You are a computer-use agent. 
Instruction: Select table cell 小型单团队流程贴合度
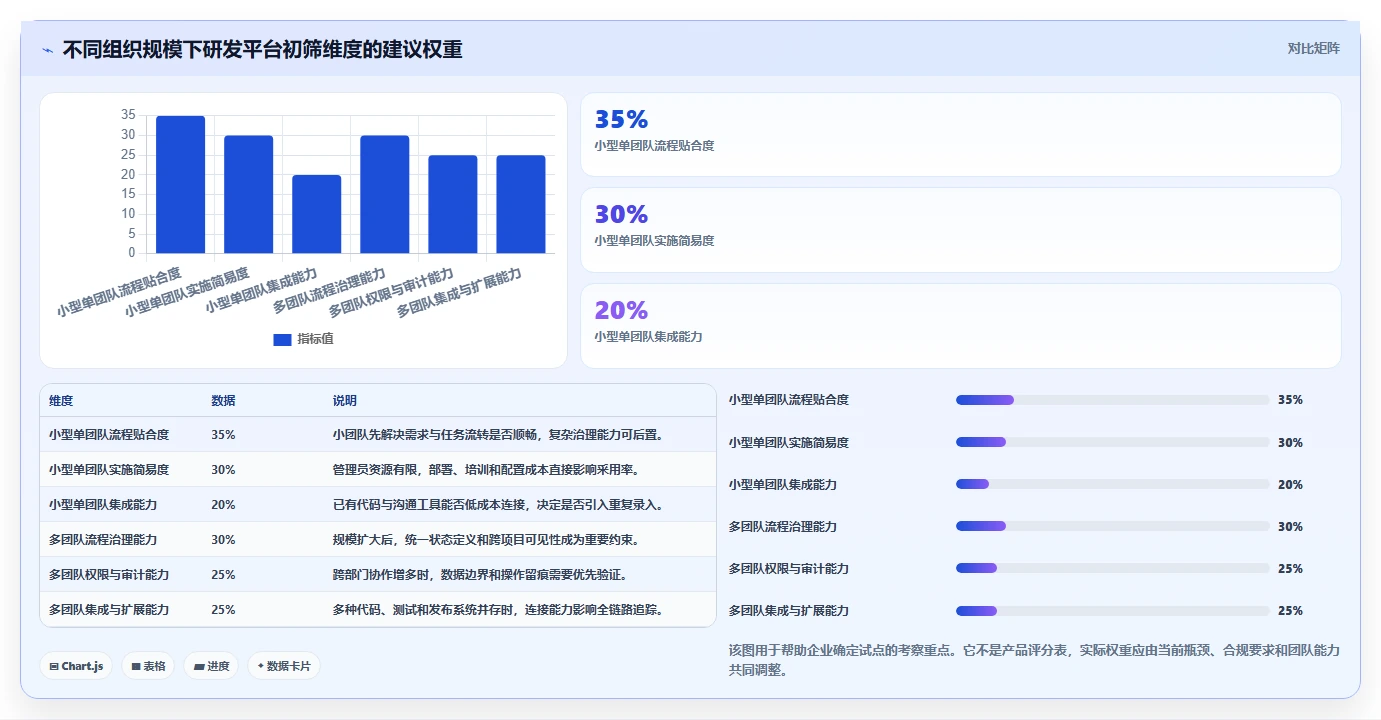[109, 435]
